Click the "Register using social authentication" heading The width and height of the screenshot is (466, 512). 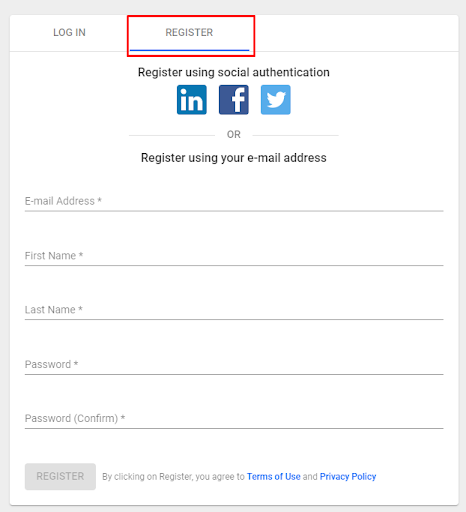click(x=234, y=72)
